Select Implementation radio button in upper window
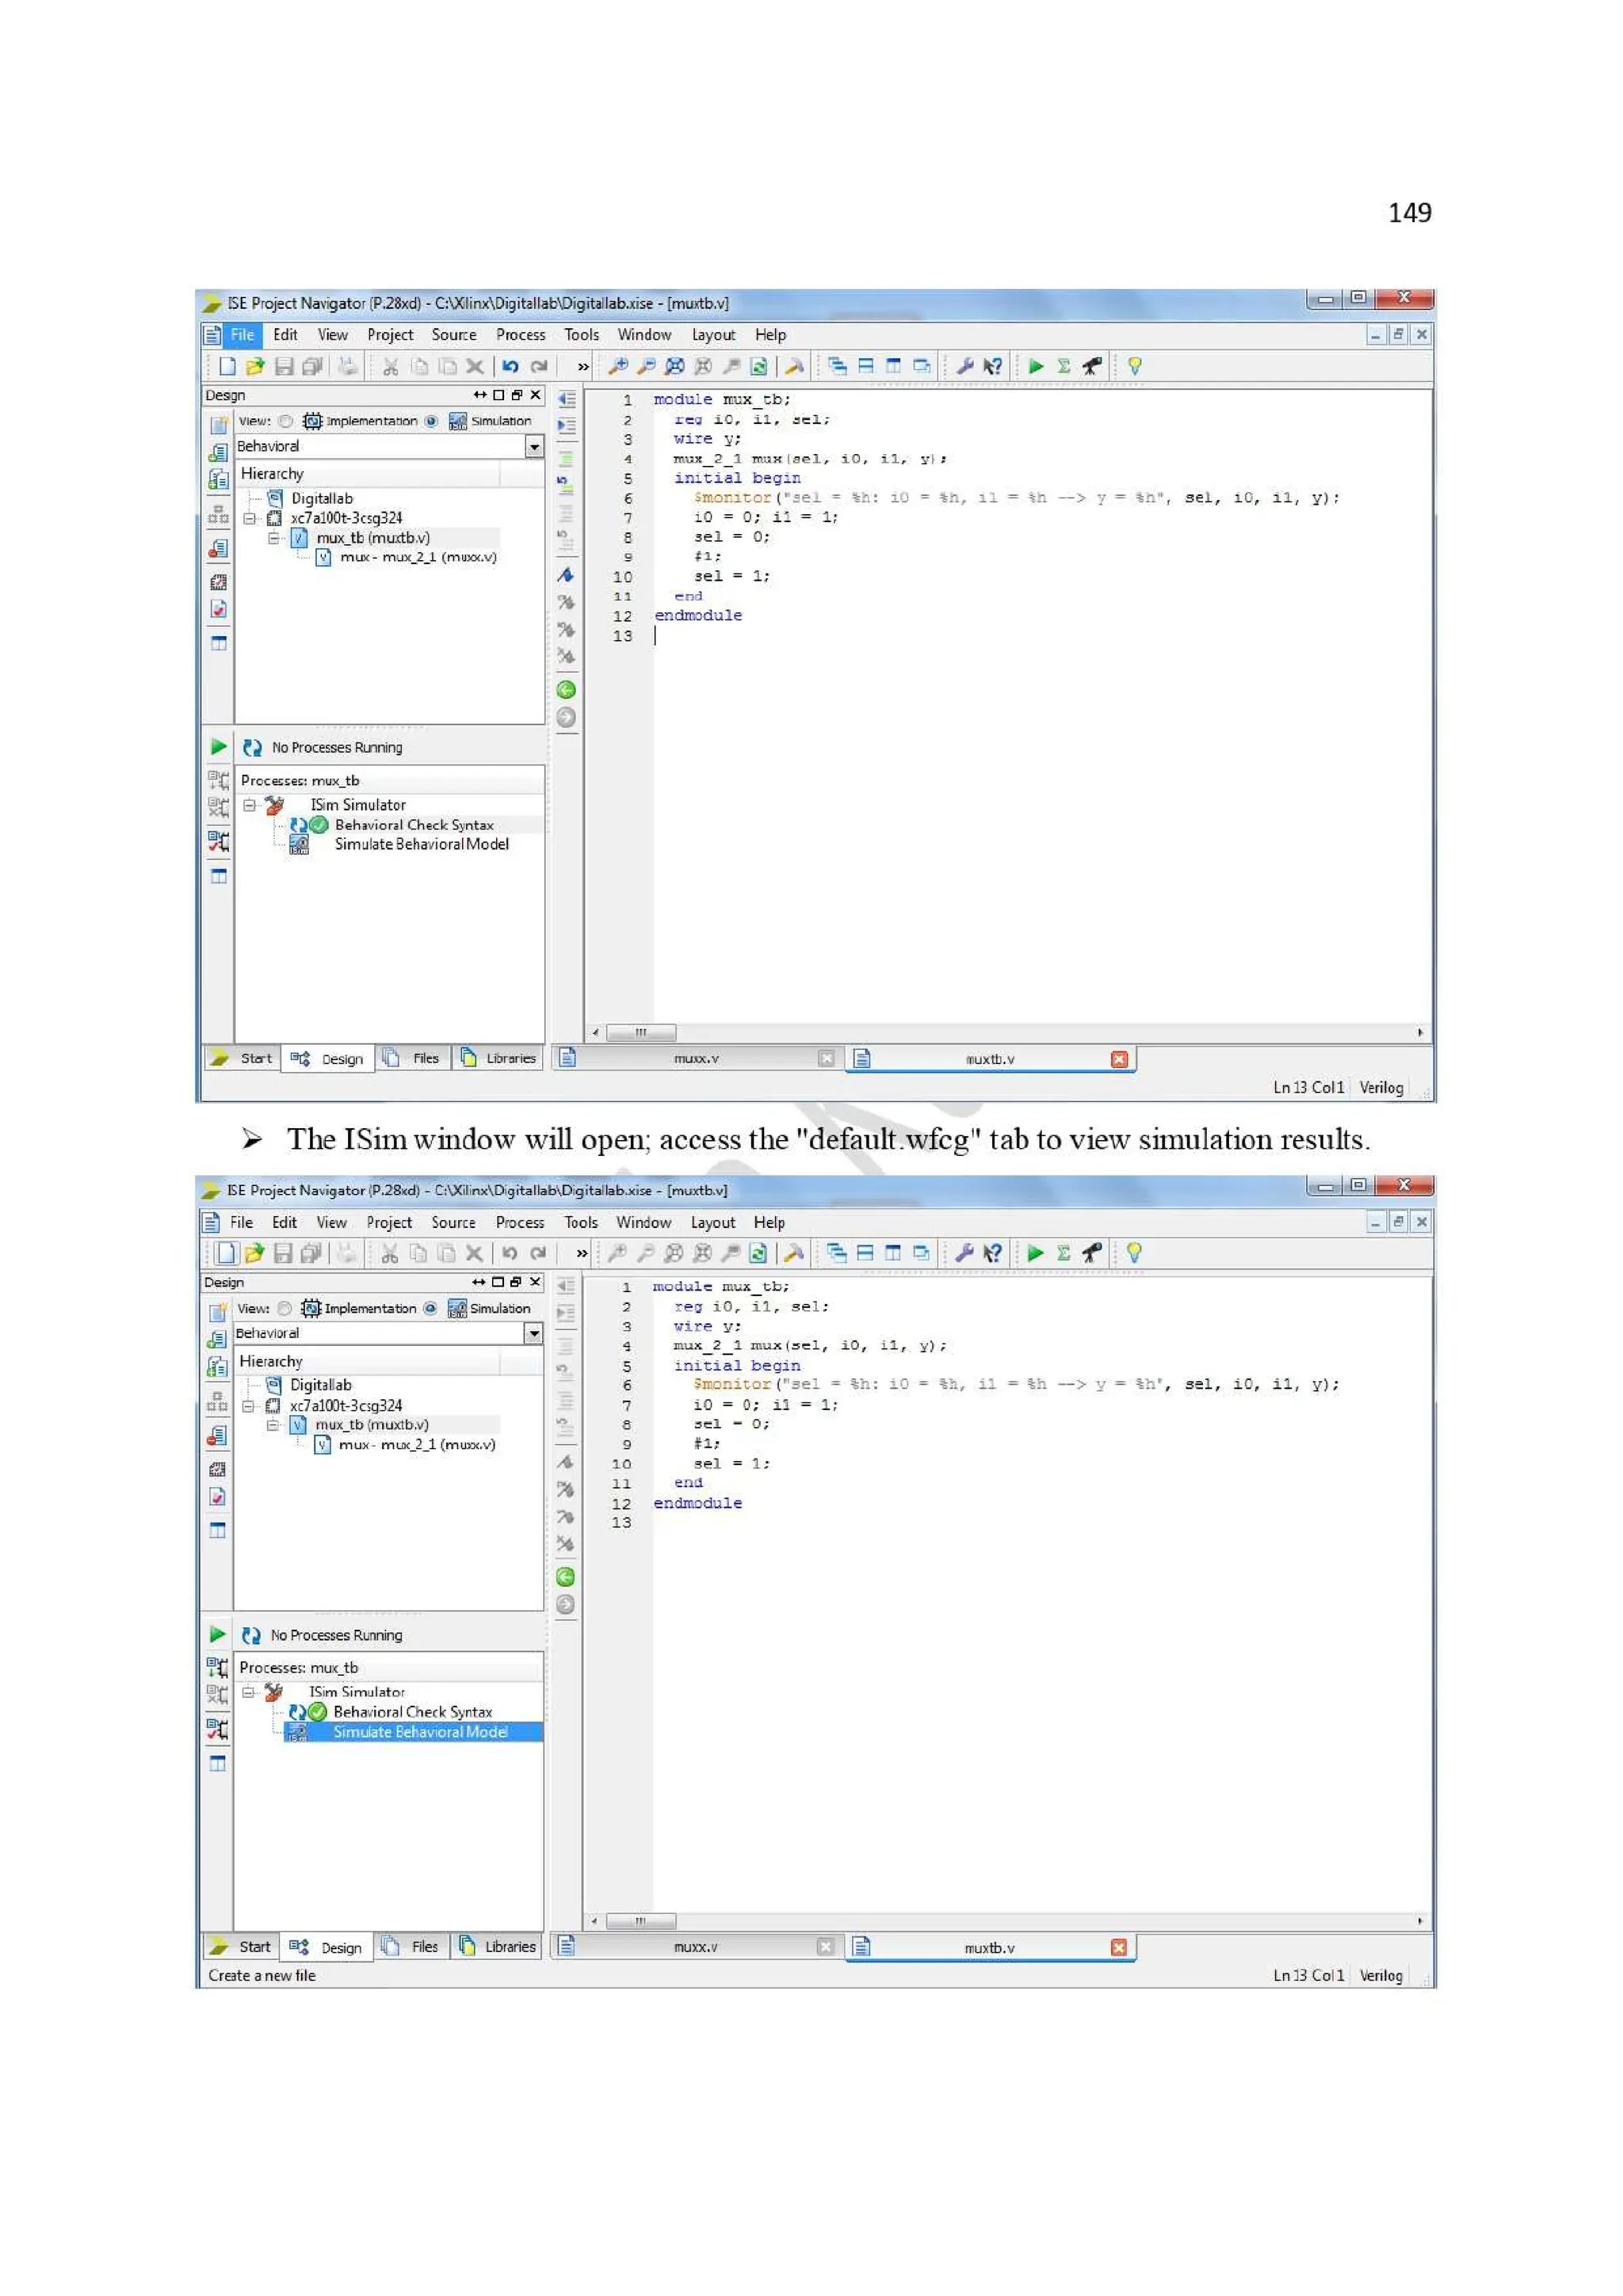Screen dimensions: 1623x2296 click(287, 421)
